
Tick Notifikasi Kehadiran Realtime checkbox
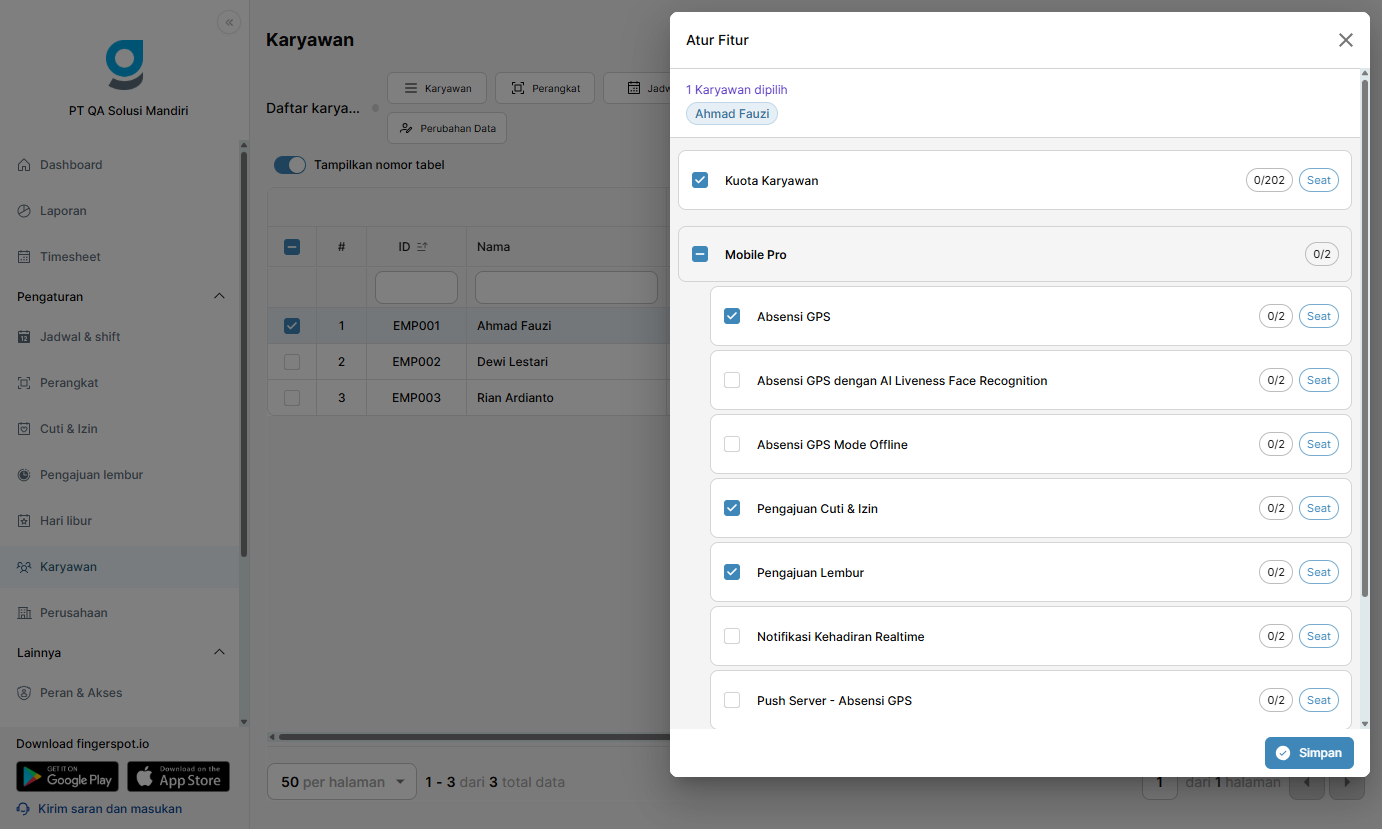click(732, 636)
